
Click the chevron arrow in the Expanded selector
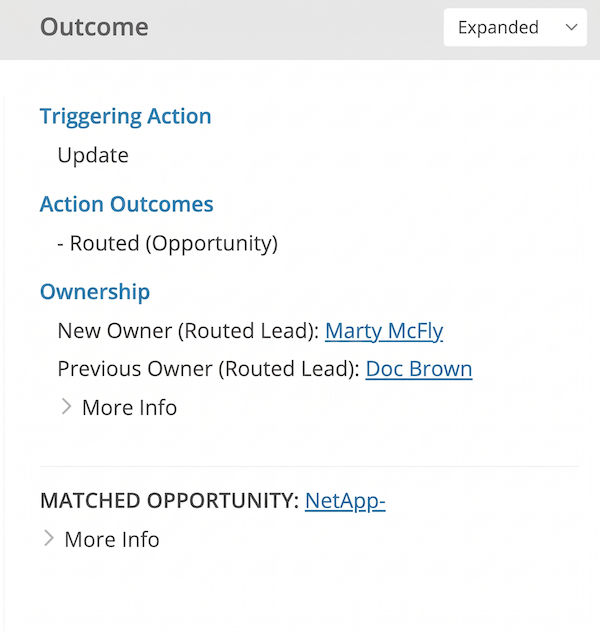tap(571, 28)
